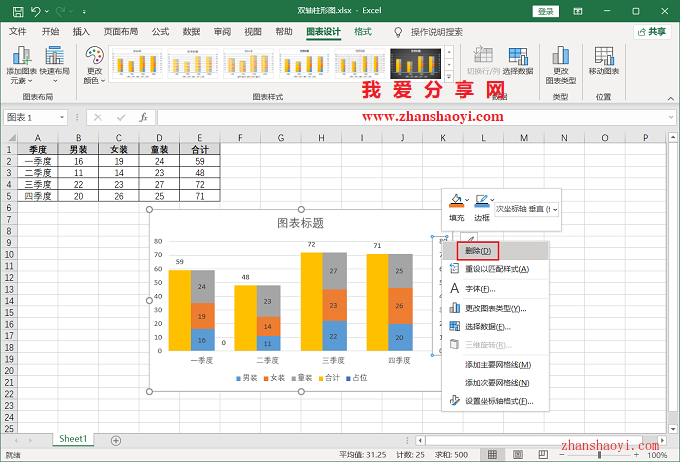Click the Change Chart Type ribbon icon
The image size is (680, 462).
point(561,65)
